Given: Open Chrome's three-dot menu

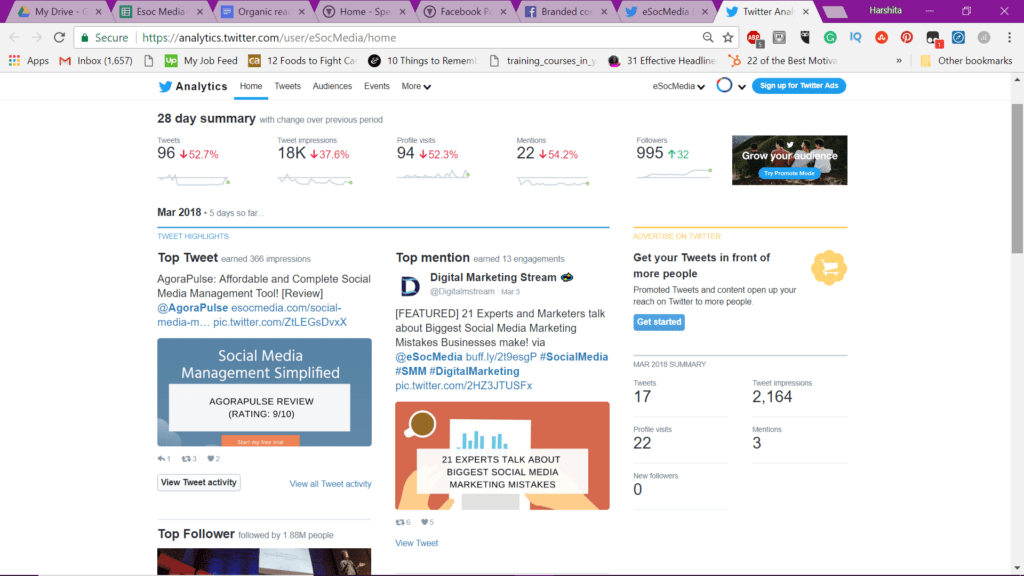Looking at the screenshot, I should 1009,37.
